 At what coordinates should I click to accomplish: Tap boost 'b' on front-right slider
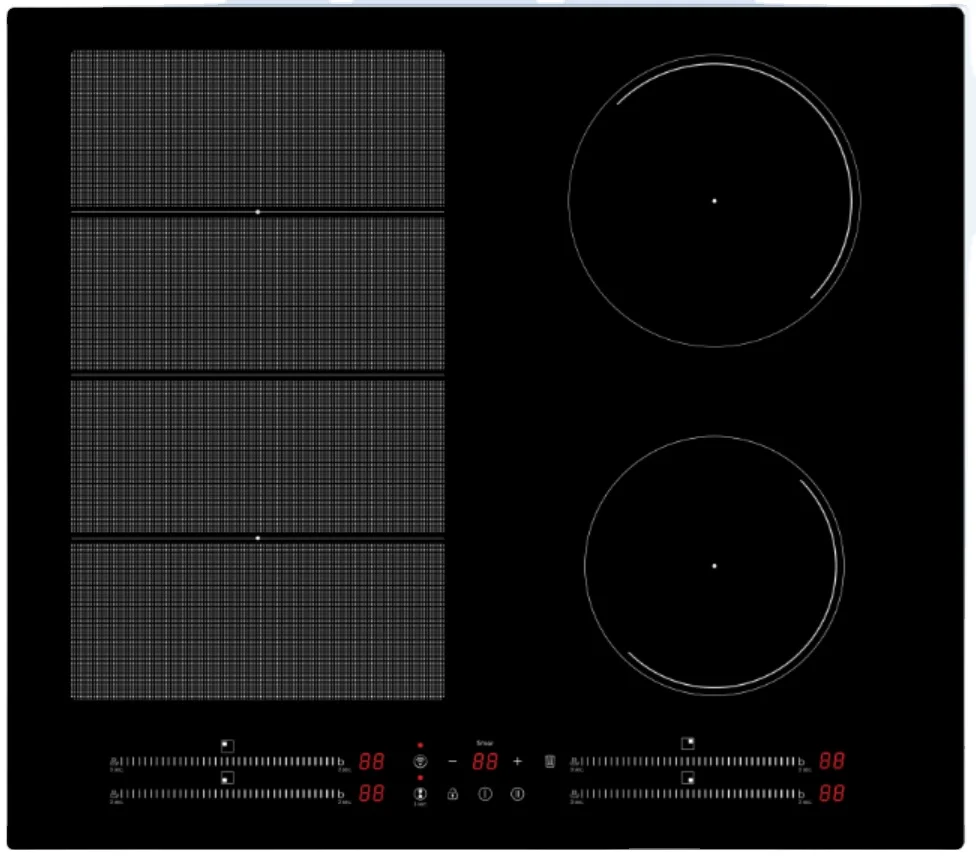(802, 794)
